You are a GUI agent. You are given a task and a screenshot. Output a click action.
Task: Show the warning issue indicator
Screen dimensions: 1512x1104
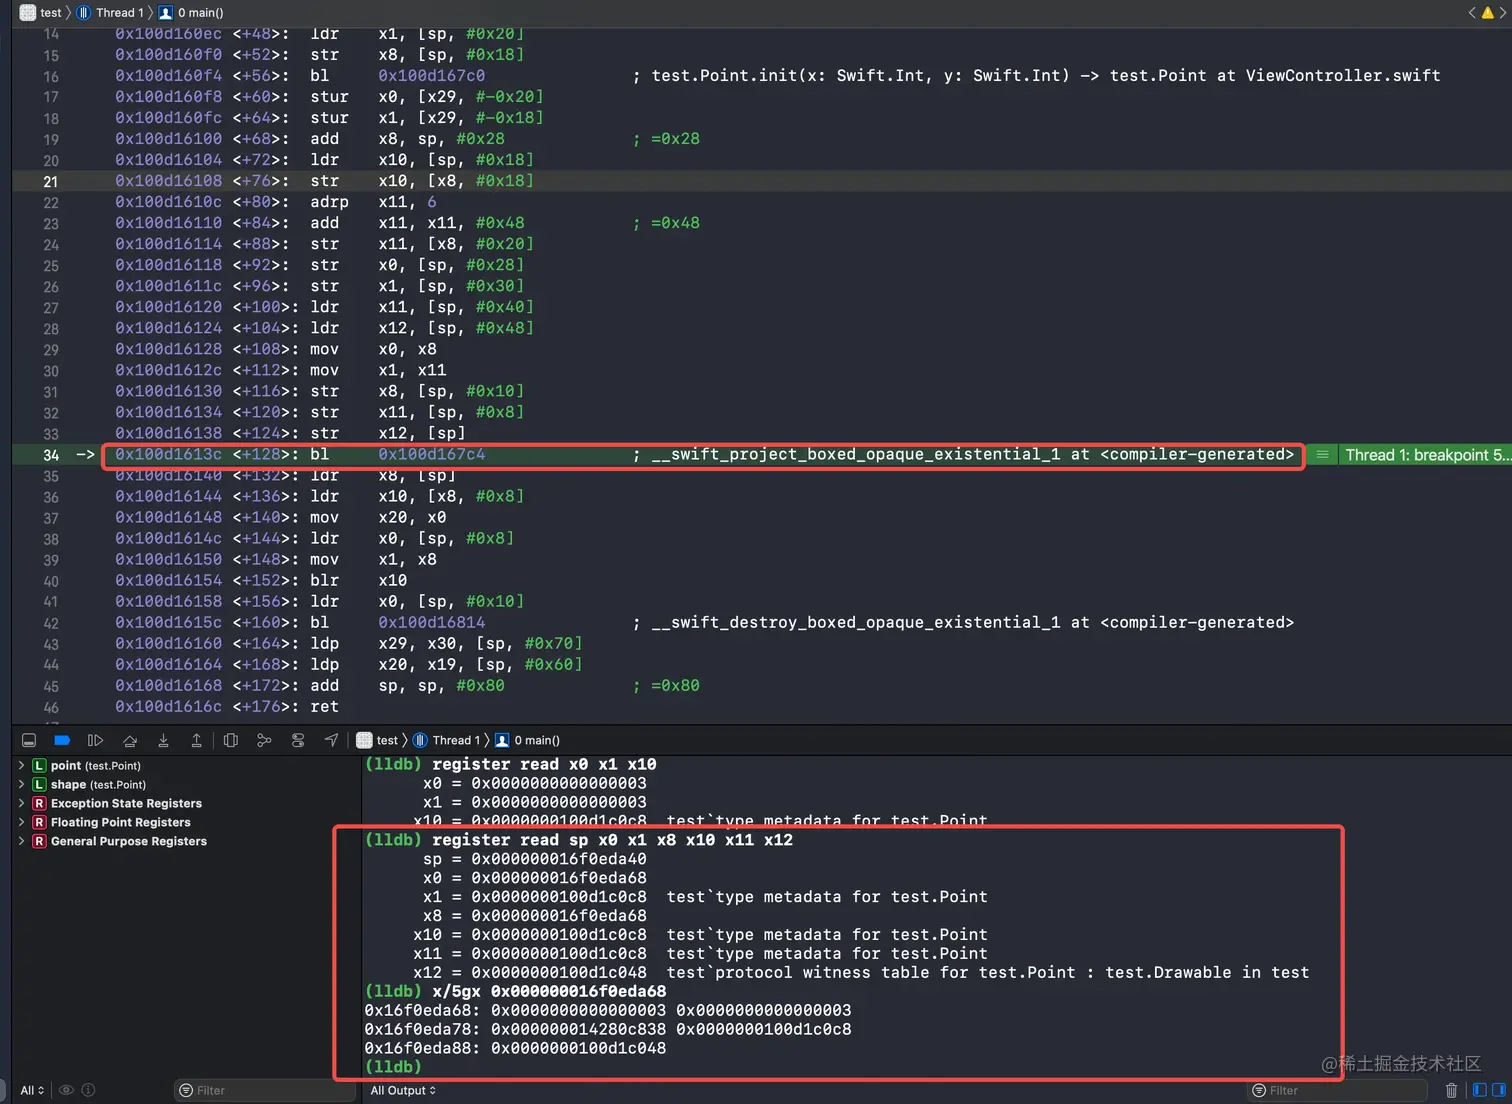coord(1487,12)
